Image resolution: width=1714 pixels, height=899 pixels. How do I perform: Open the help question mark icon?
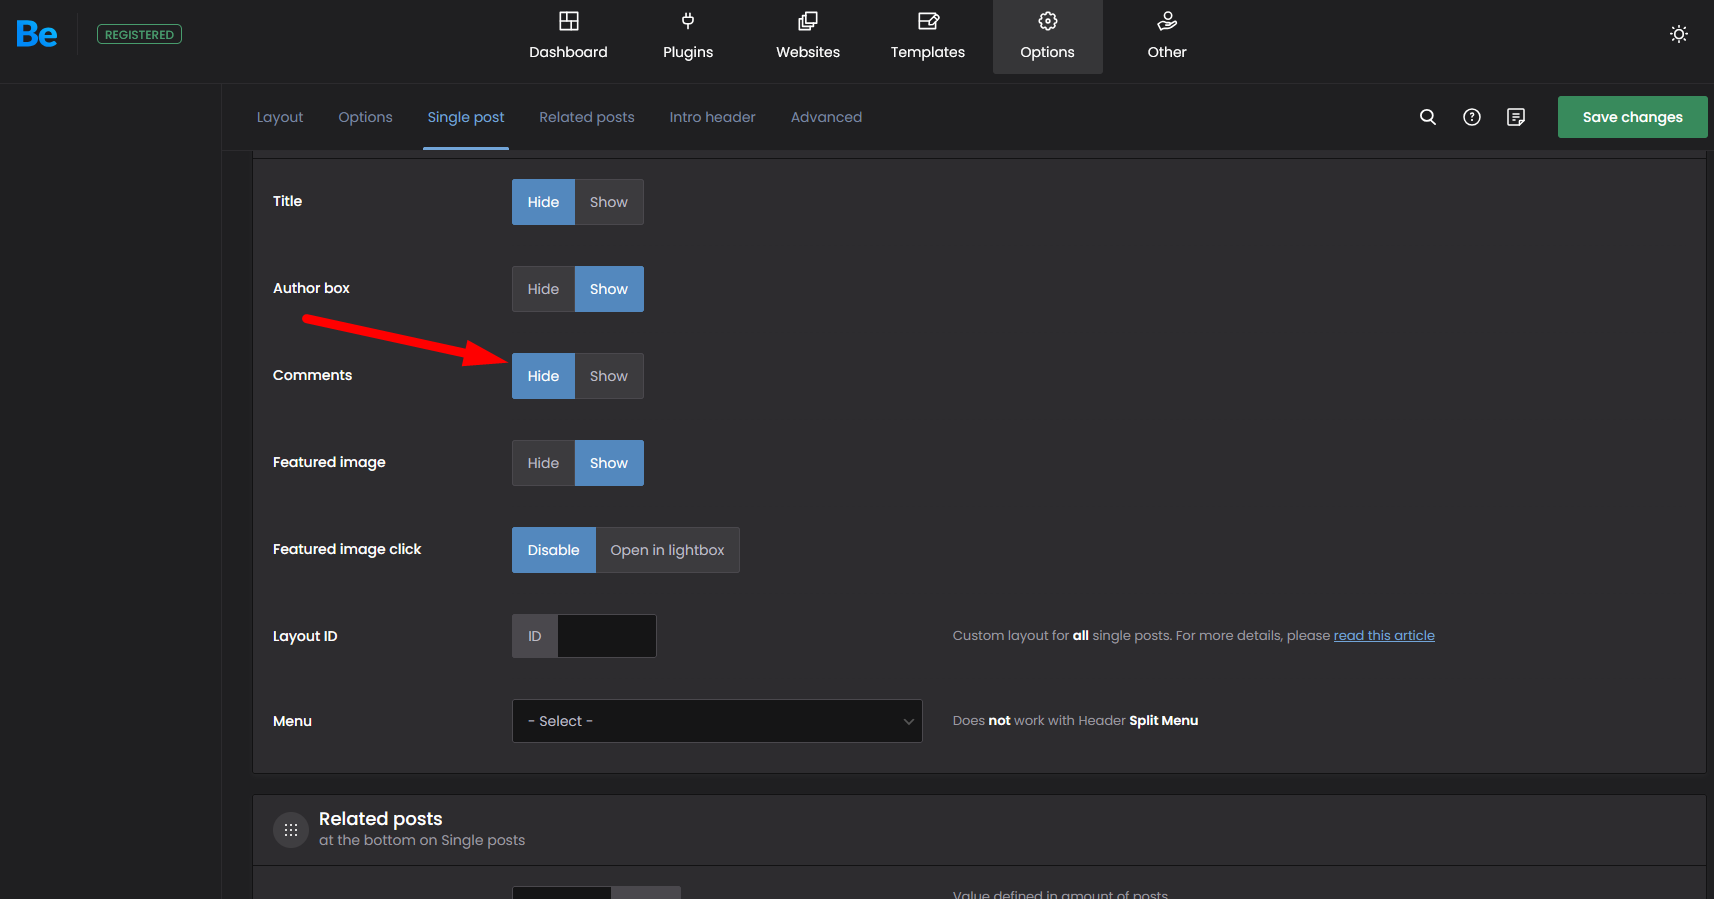[1472, 117]
